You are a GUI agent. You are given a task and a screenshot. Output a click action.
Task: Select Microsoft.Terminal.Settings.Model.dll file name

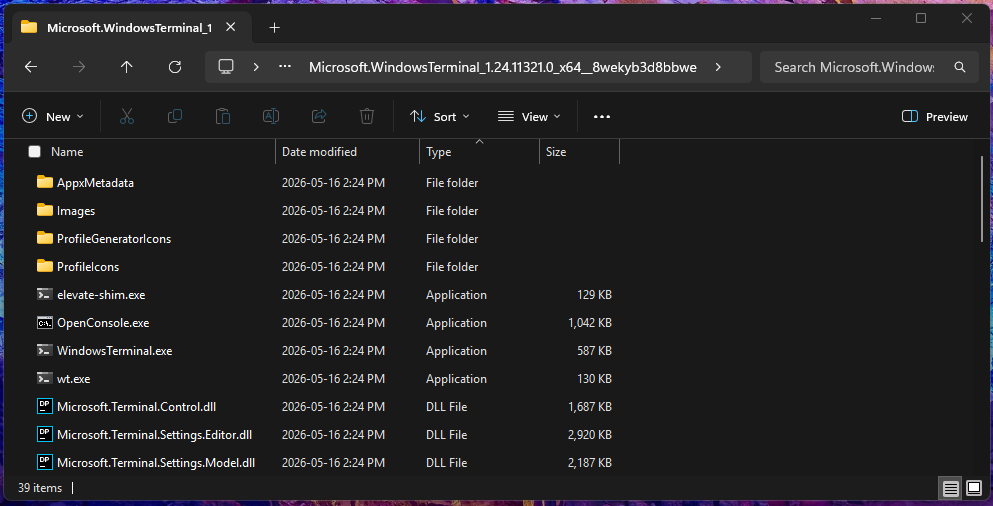coord(156,463)
